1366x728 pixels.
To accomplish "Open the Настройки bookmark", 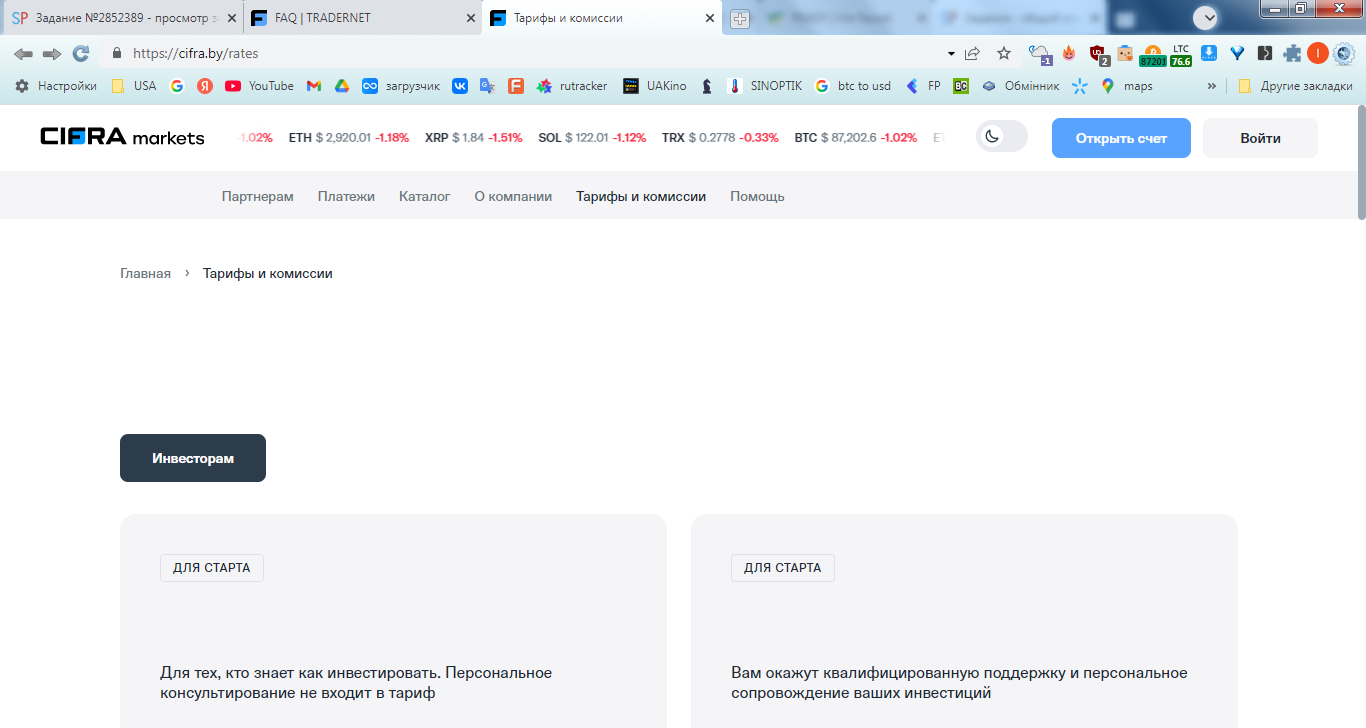I will (x=56, y=86).
